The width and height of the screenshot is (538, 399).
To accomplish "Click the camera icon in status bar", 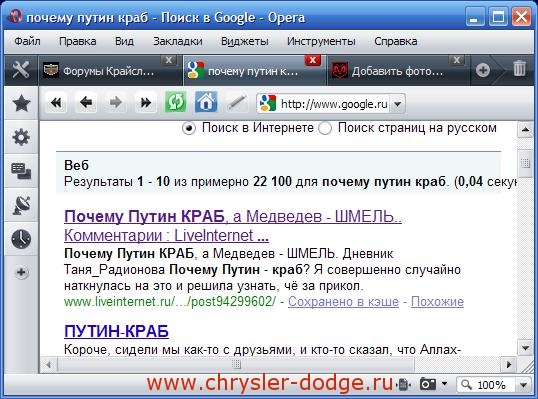I will click(428, 384).
